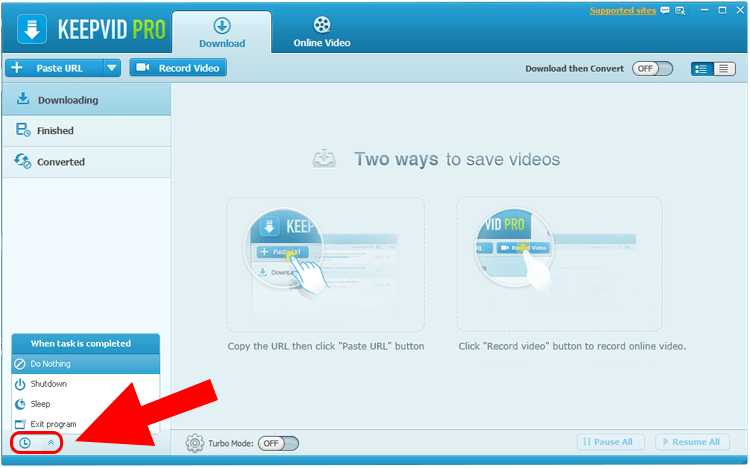Image resolution: width=750 pixels, height=468 pixels.
Task: Switch to the Download tab
Action: (x=222, y=33)
